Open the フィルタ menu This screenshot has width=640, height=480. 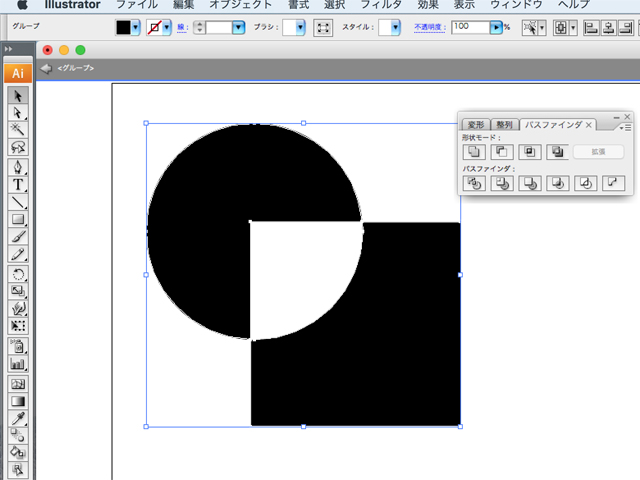[381, 4]
